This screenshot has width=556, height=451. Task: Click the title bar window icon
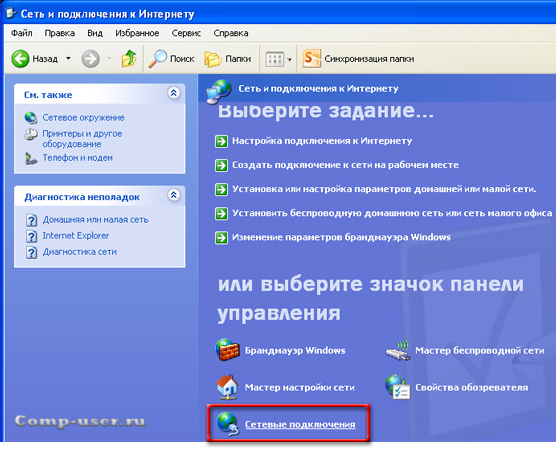11,13
